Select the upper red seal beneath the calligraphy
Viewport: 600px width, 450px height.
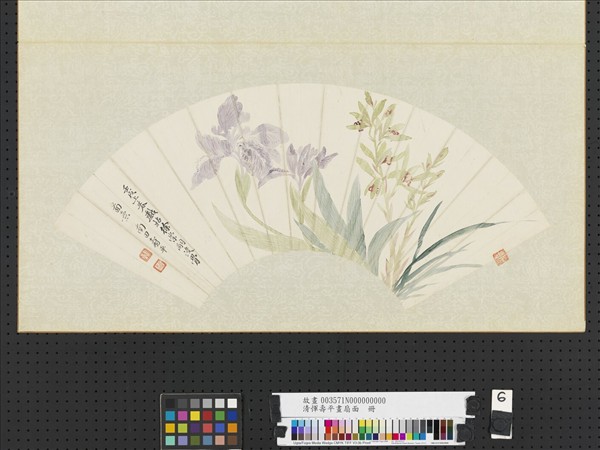[x=145, y=254]
